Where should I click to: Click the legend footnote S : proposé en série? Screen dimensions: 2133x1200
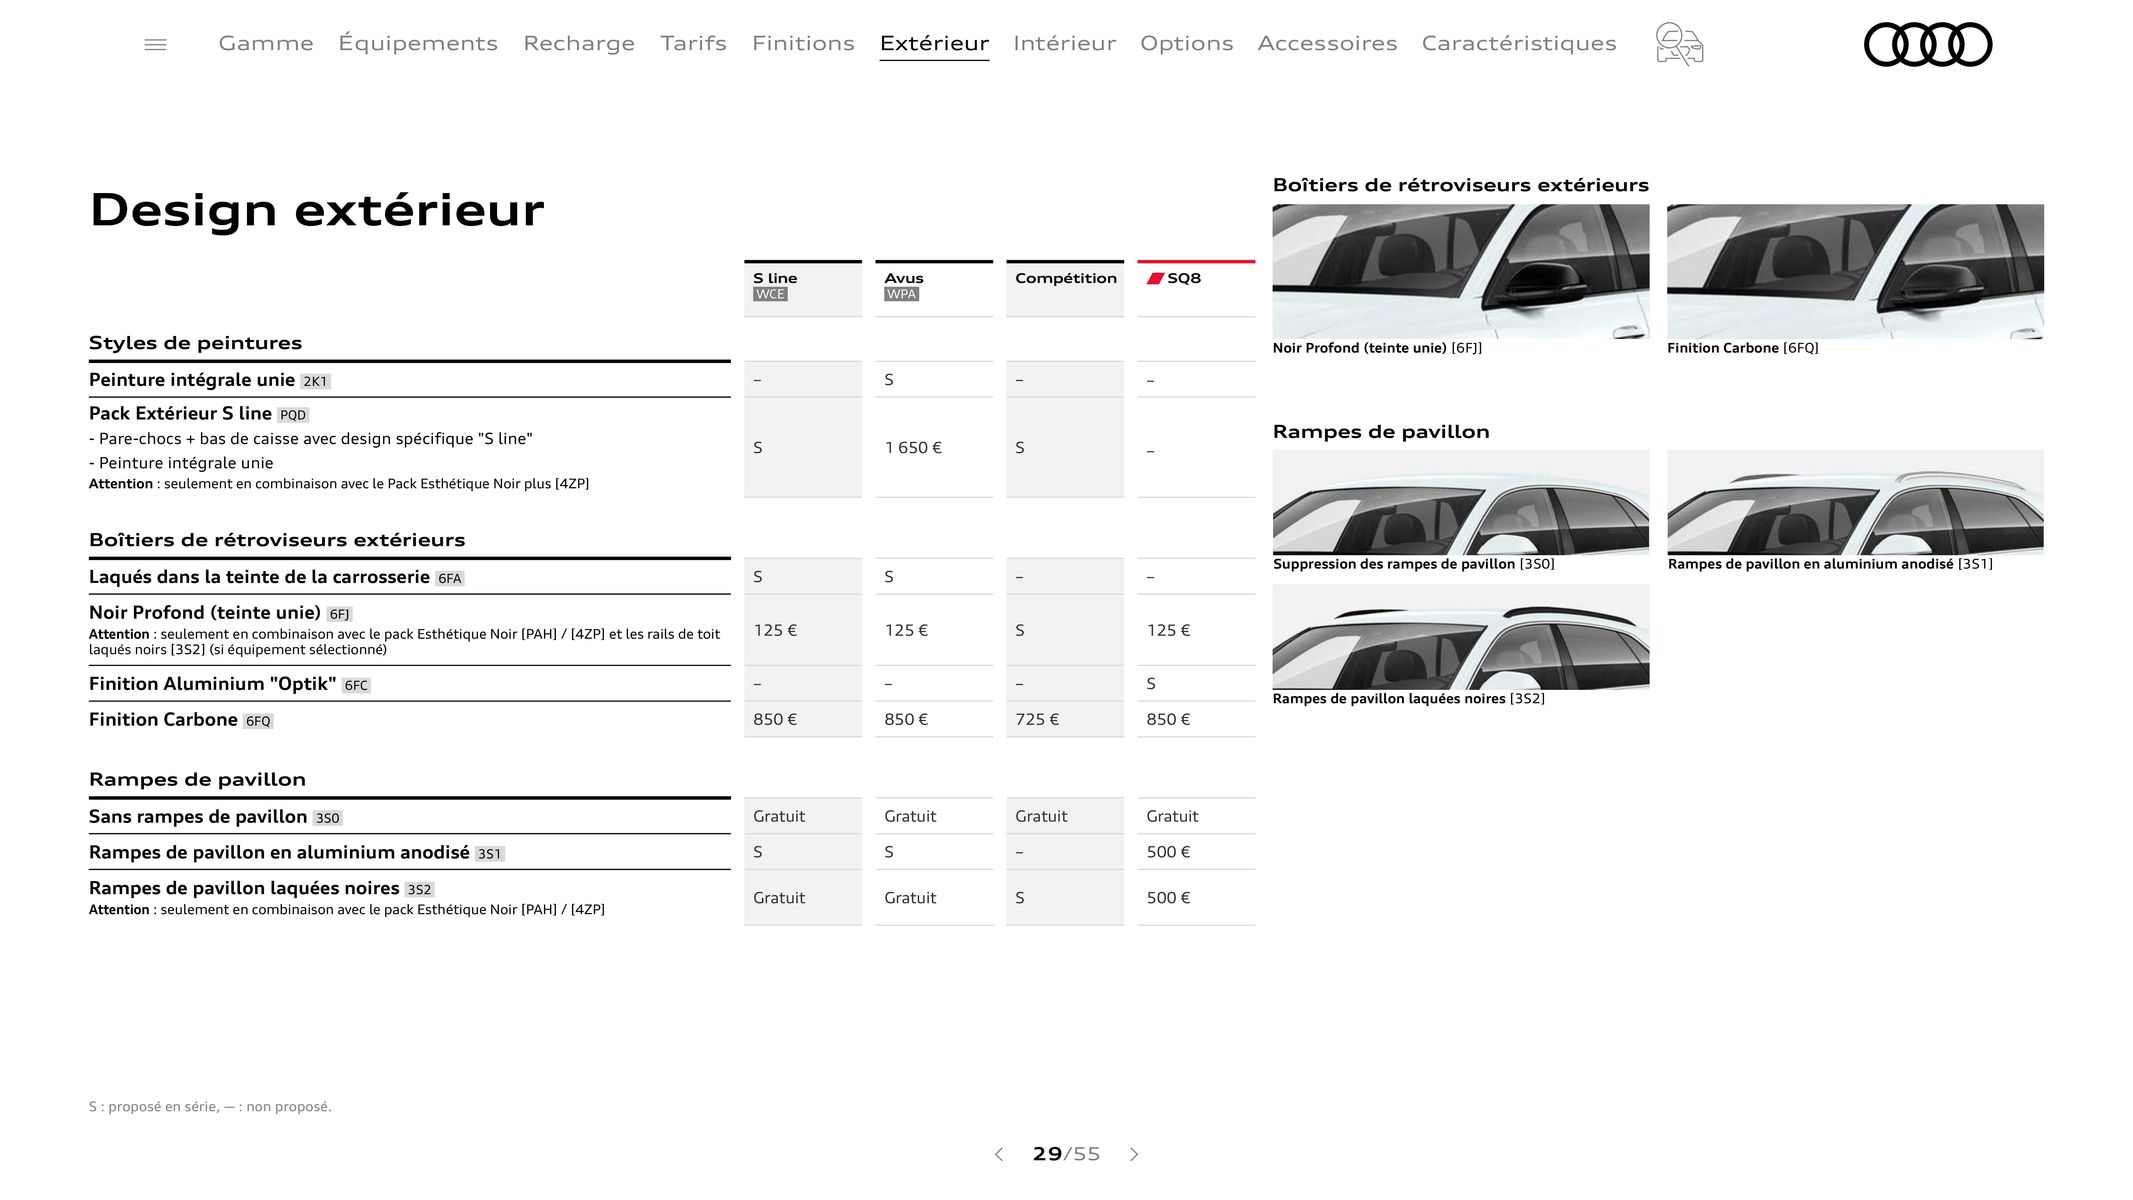(x=210, y=1107)
